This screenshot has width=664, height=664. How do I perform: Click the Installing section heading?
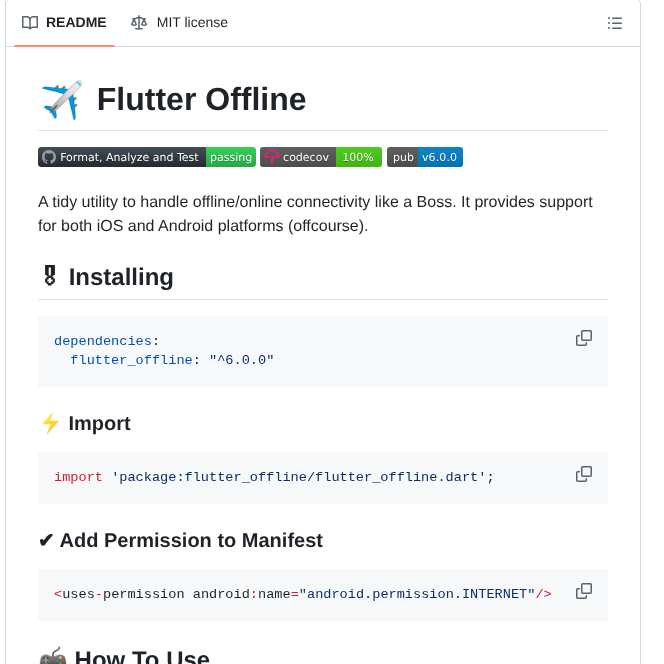(x=121, y=277)
